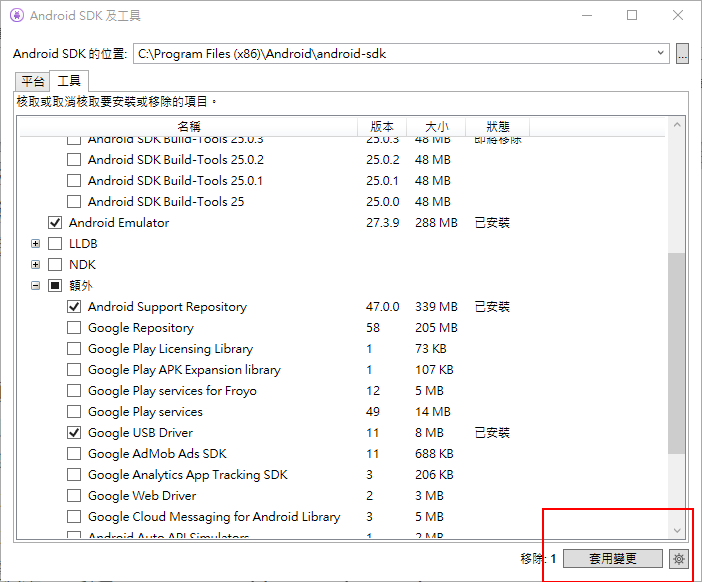
Task: Minimize the Android SDK window
Action: click(x=587, y=15)
